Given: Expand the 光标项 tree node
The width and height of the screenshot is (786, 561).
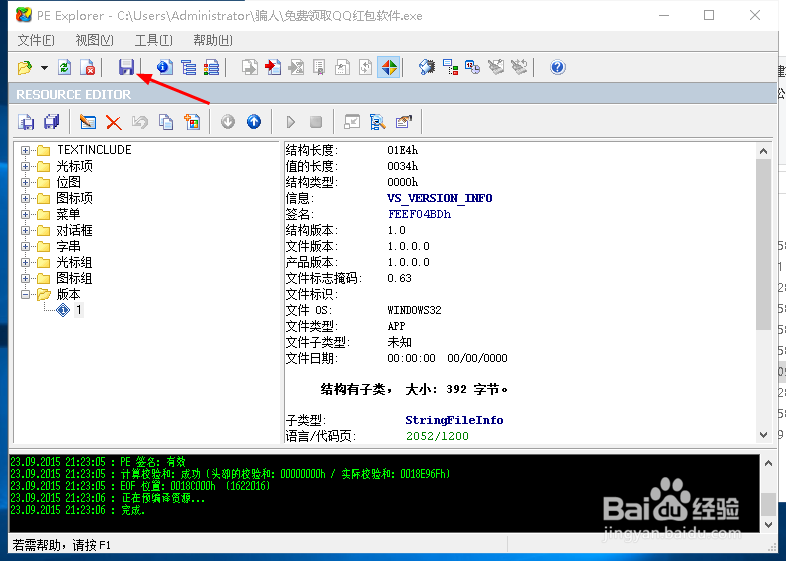Looking at the screenshot, I should tap(25, 166).
